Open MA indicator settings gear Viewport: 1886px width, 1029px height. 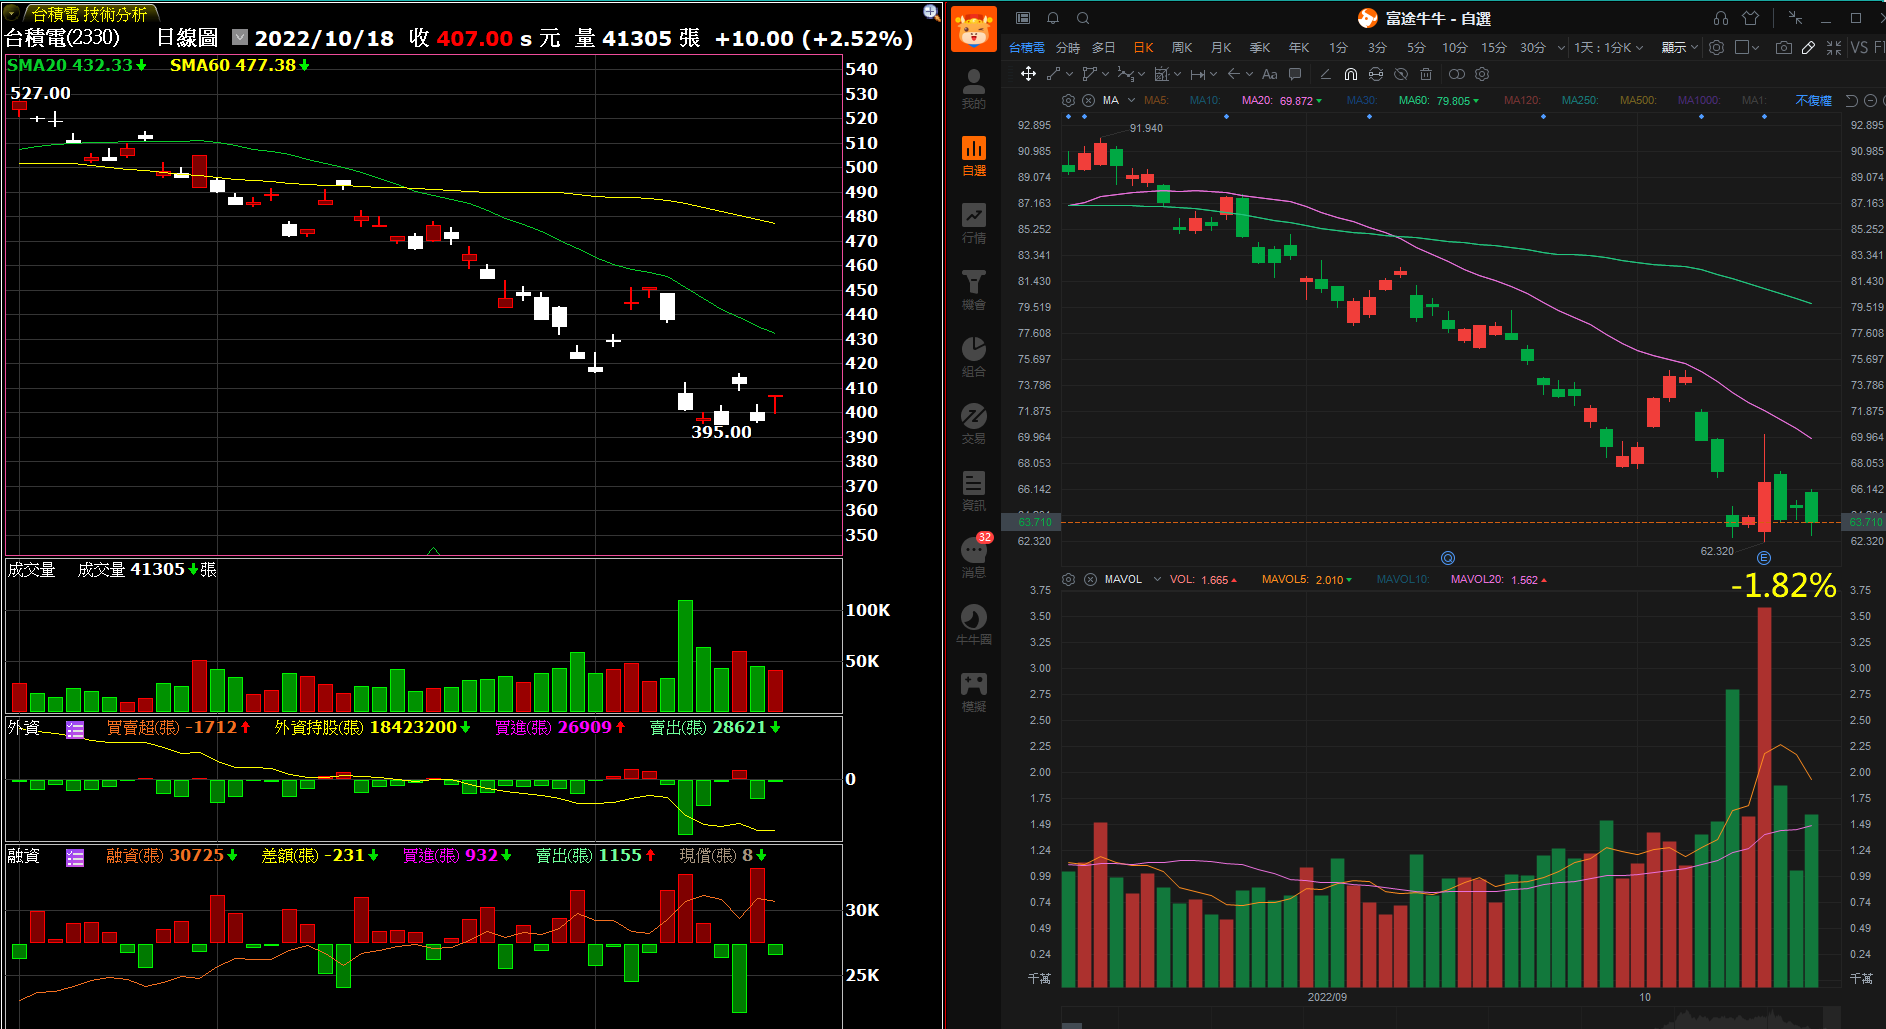click(x=1068, y=100)
